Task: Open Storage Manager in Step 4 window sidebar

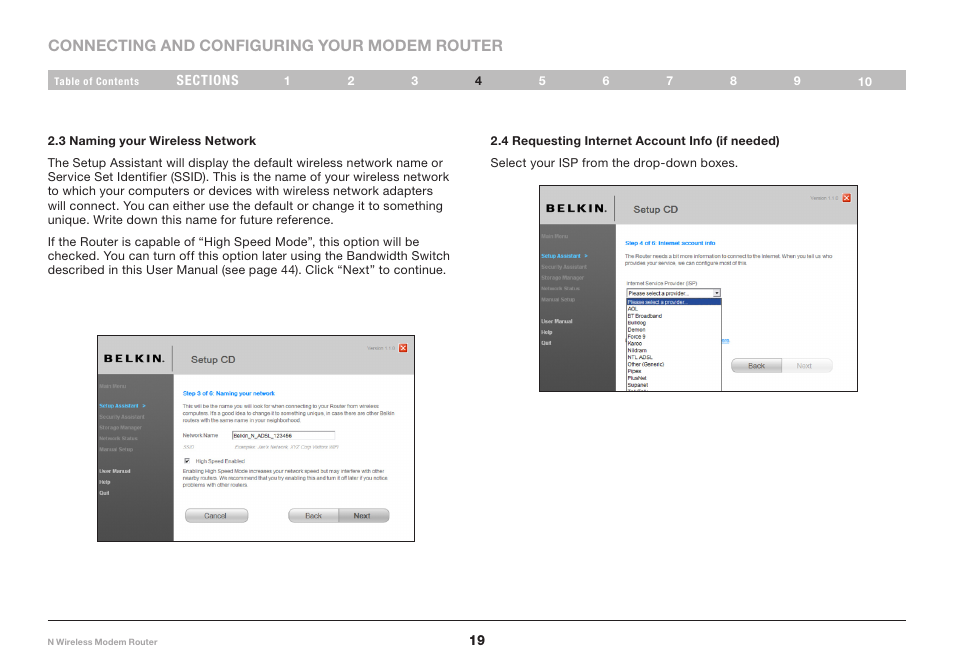Action: coord(563,278)
